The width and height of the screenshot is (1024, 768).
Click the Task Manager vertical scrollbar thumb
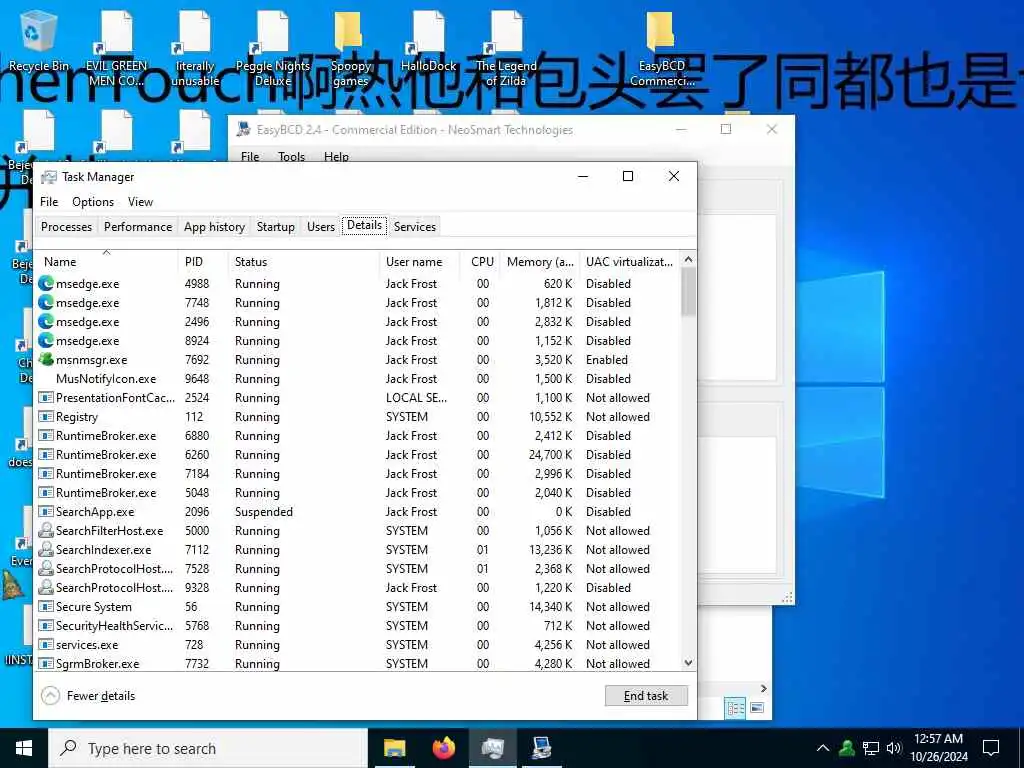click(x=688, y=292)
